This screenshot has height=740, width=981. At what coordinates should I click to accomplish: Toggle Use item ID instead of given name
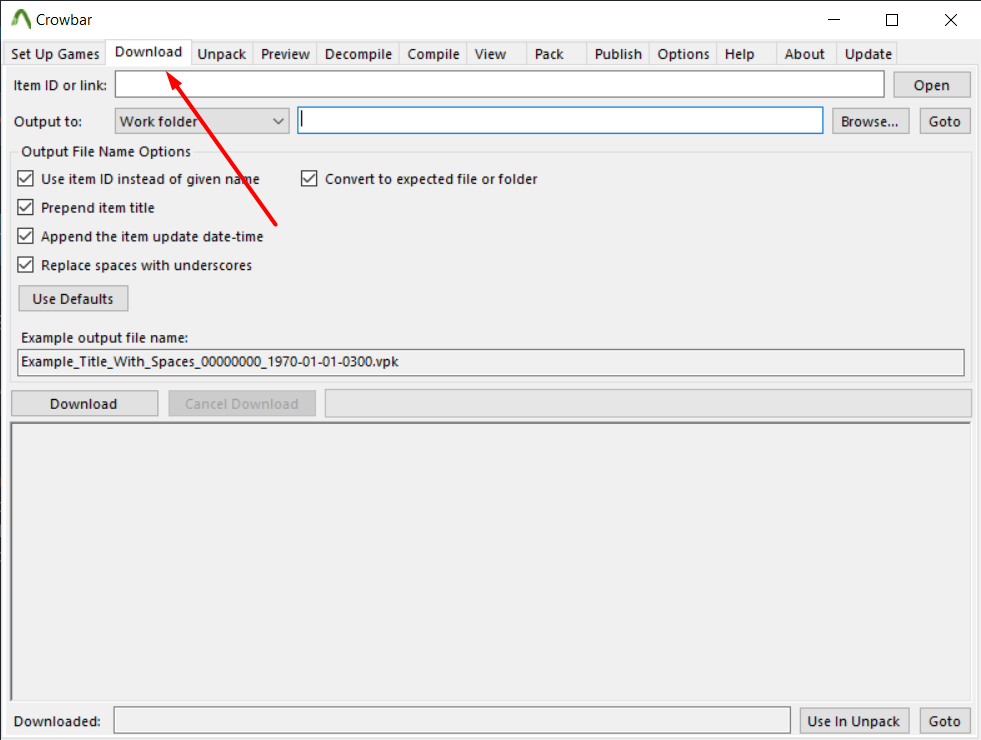point(139,179)
